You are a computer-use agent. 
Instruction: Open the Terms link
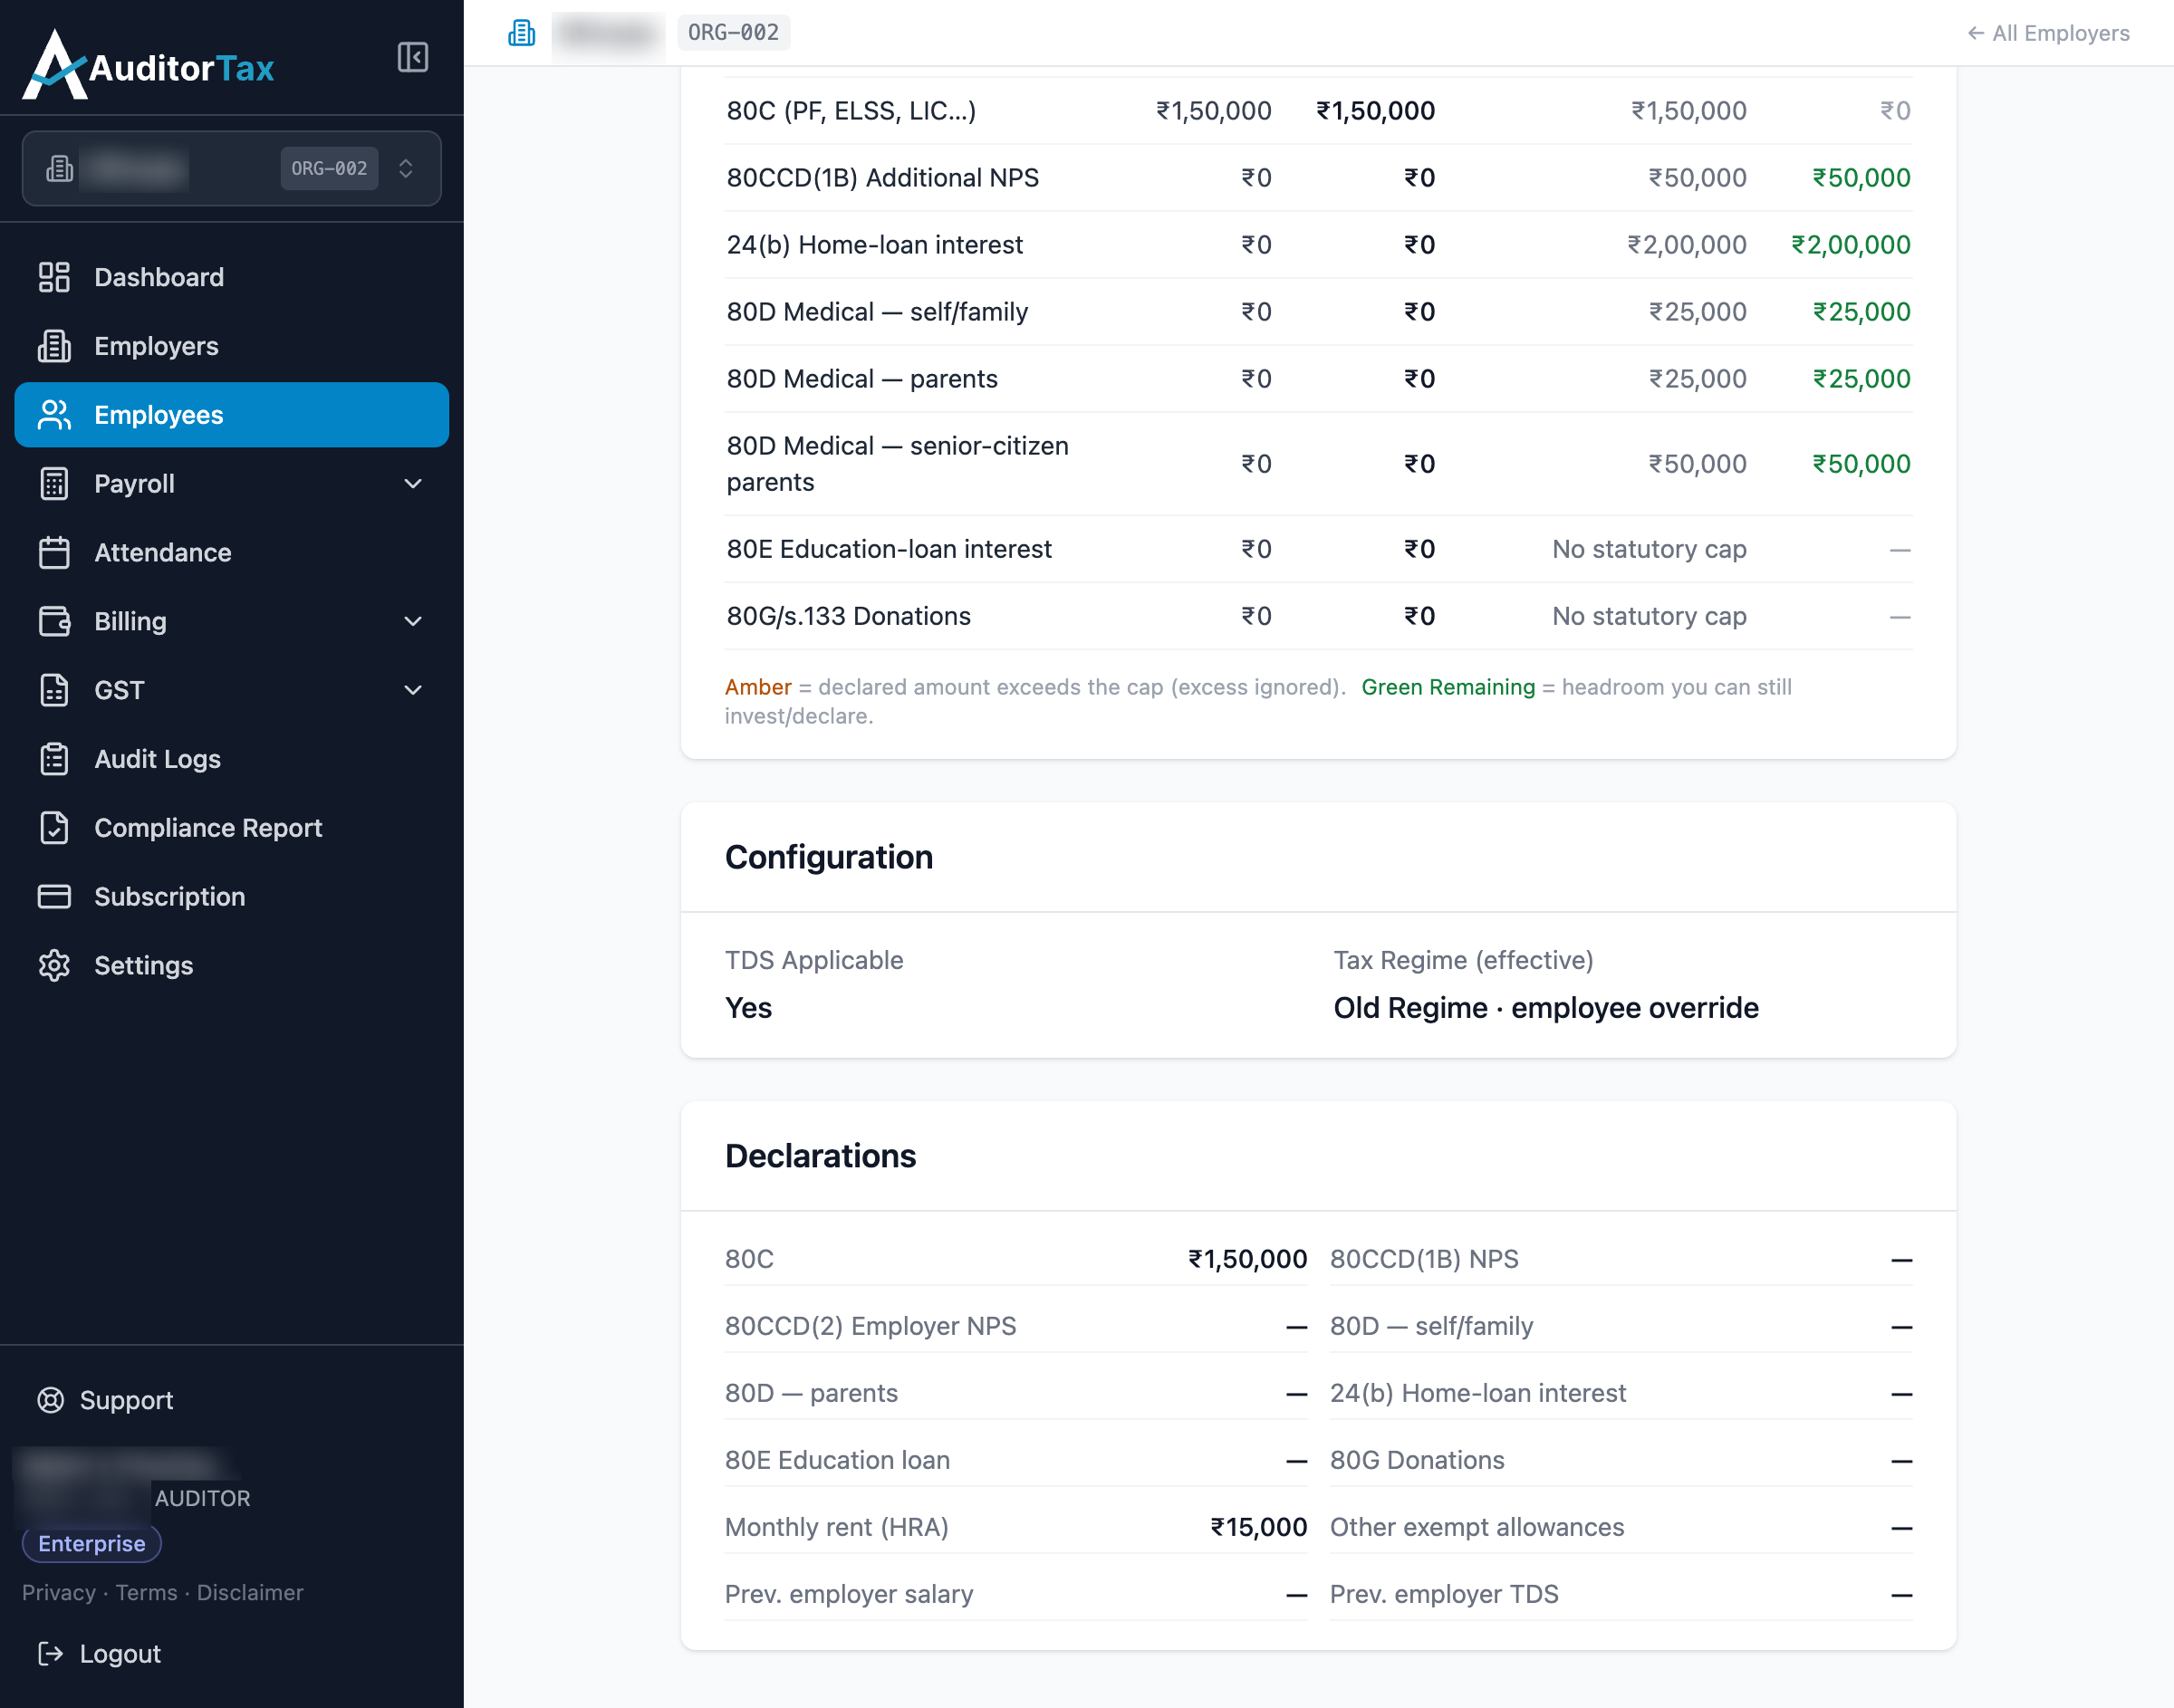pyautogui.click(x=146, y=1593)
